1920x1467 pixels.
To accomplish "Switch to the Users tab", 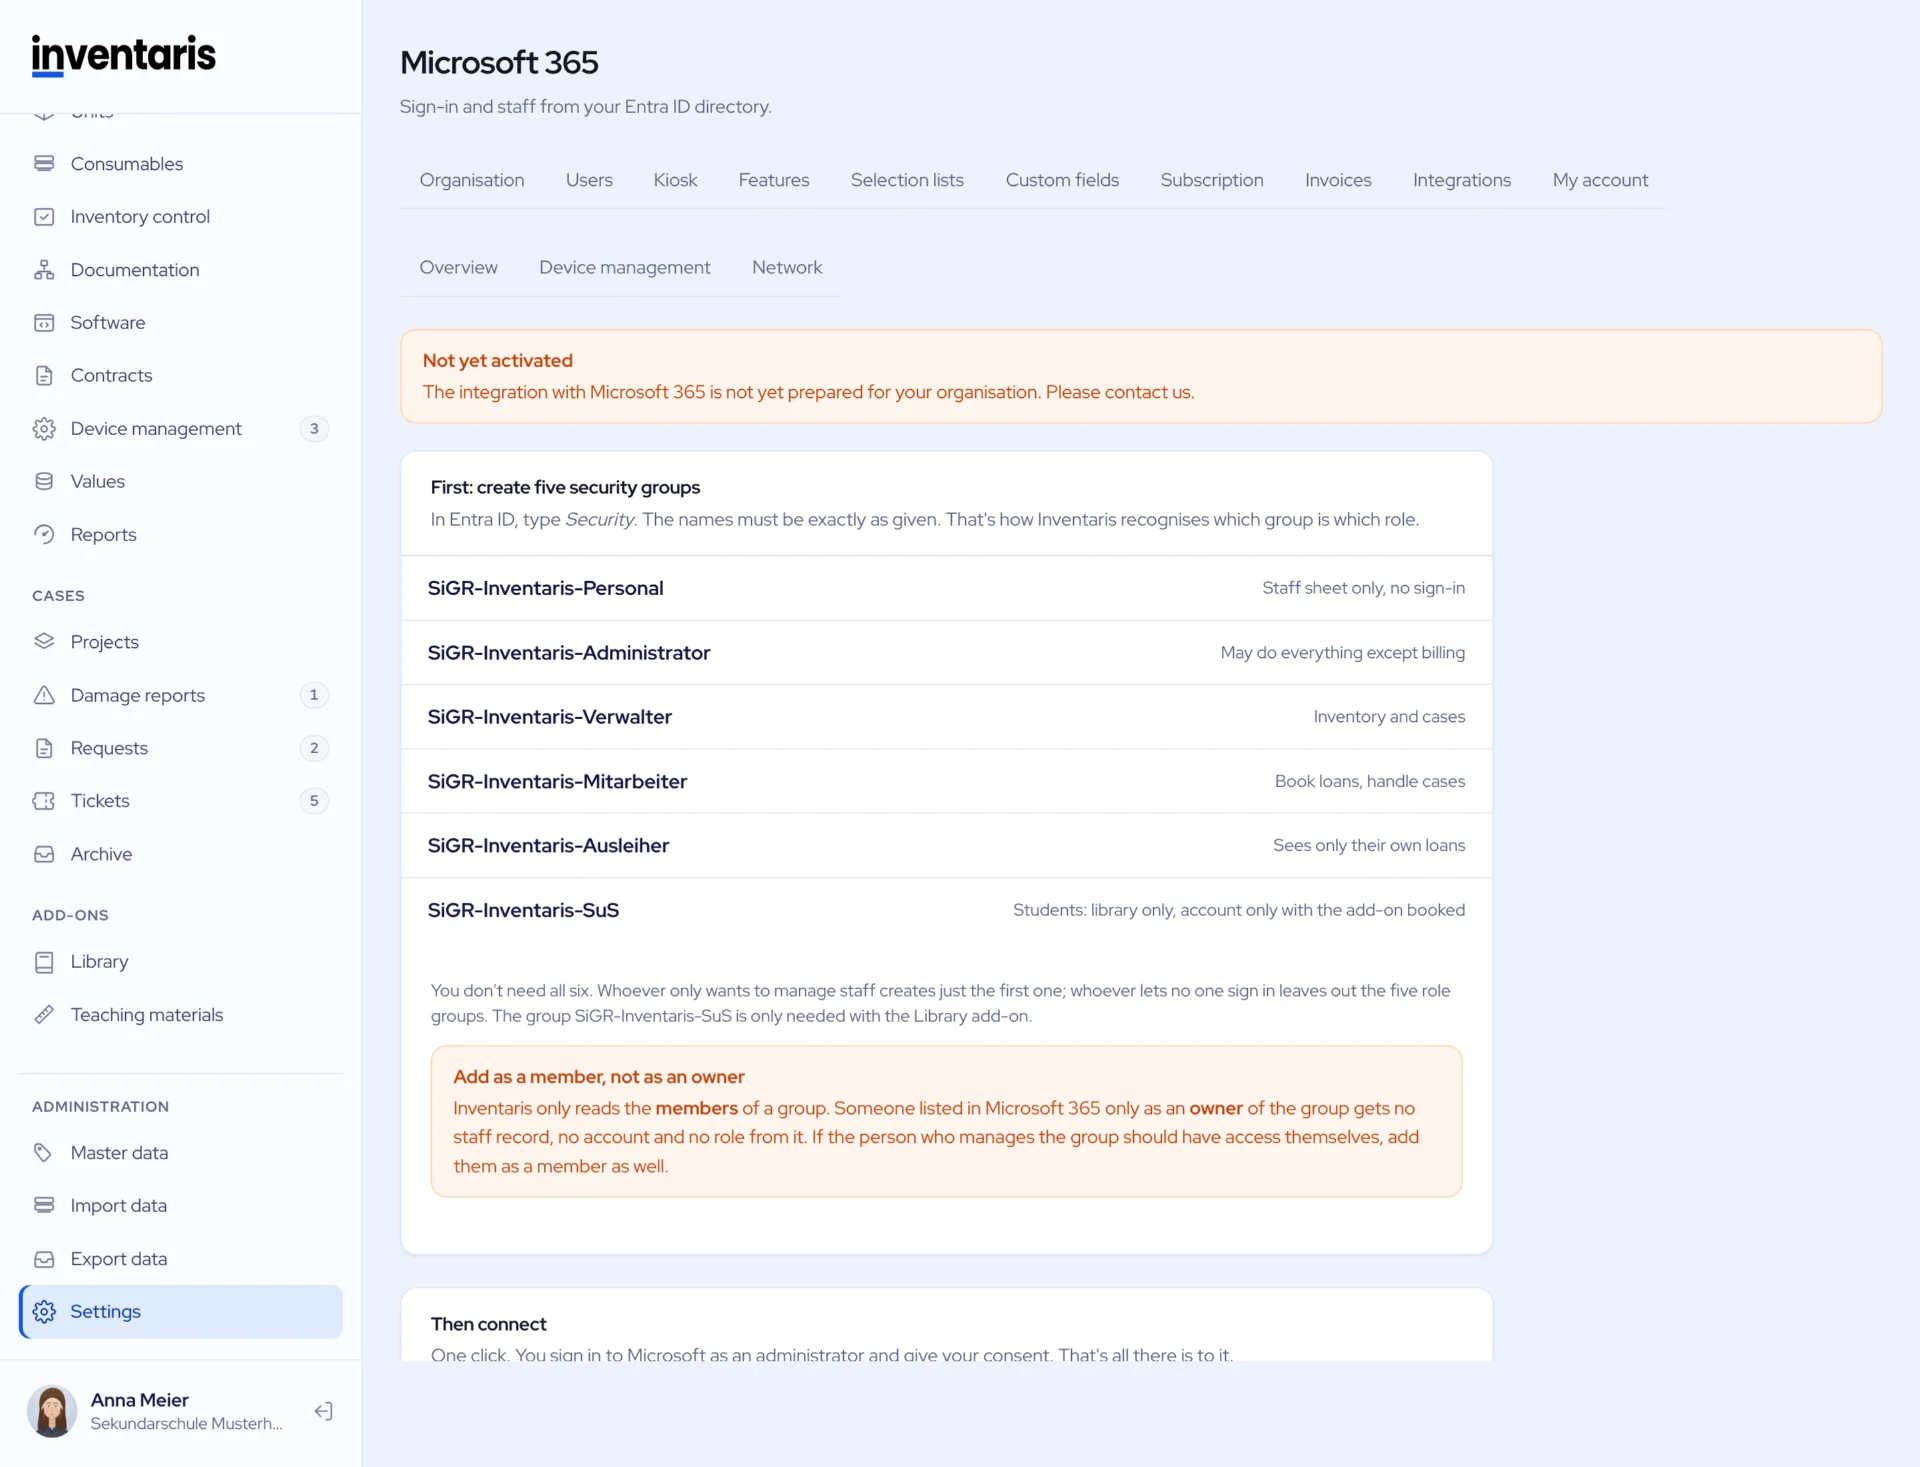I will coord(589,180).
